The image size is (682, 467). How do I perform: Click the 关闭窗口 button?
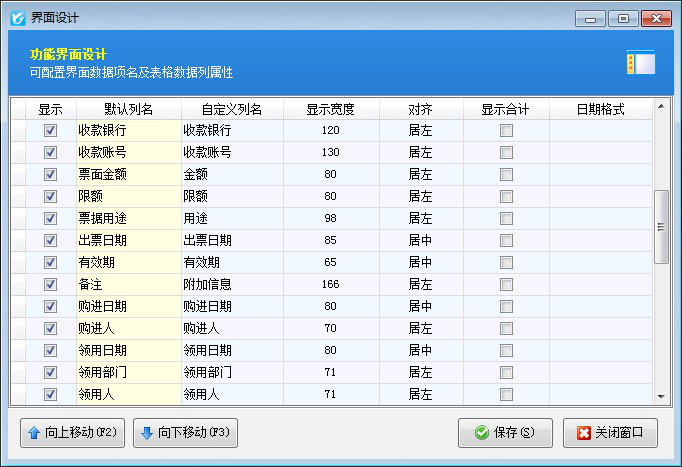(610, 433)
